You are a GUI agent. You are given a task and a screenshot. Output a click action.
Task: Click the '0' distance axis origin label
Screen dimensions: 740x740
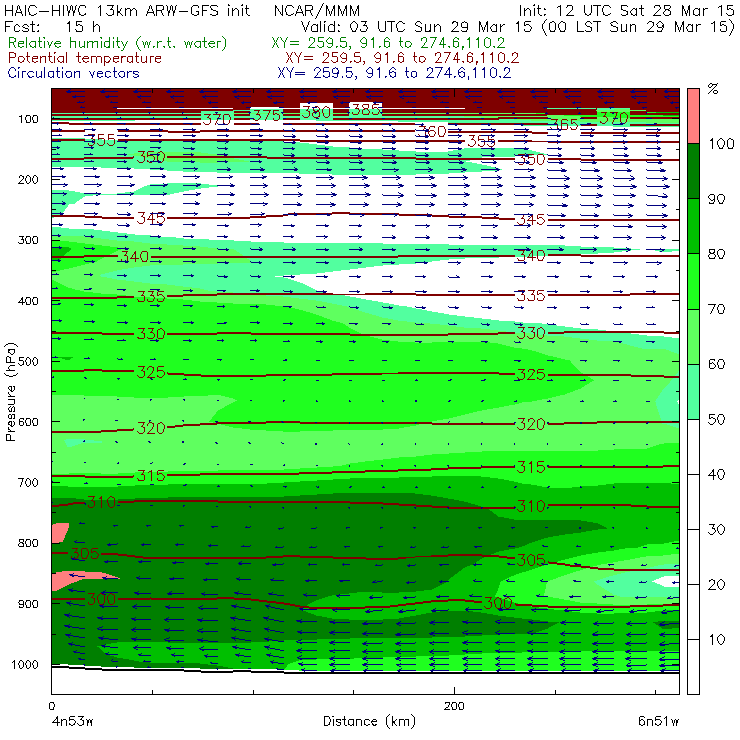[x=51, y=706]
